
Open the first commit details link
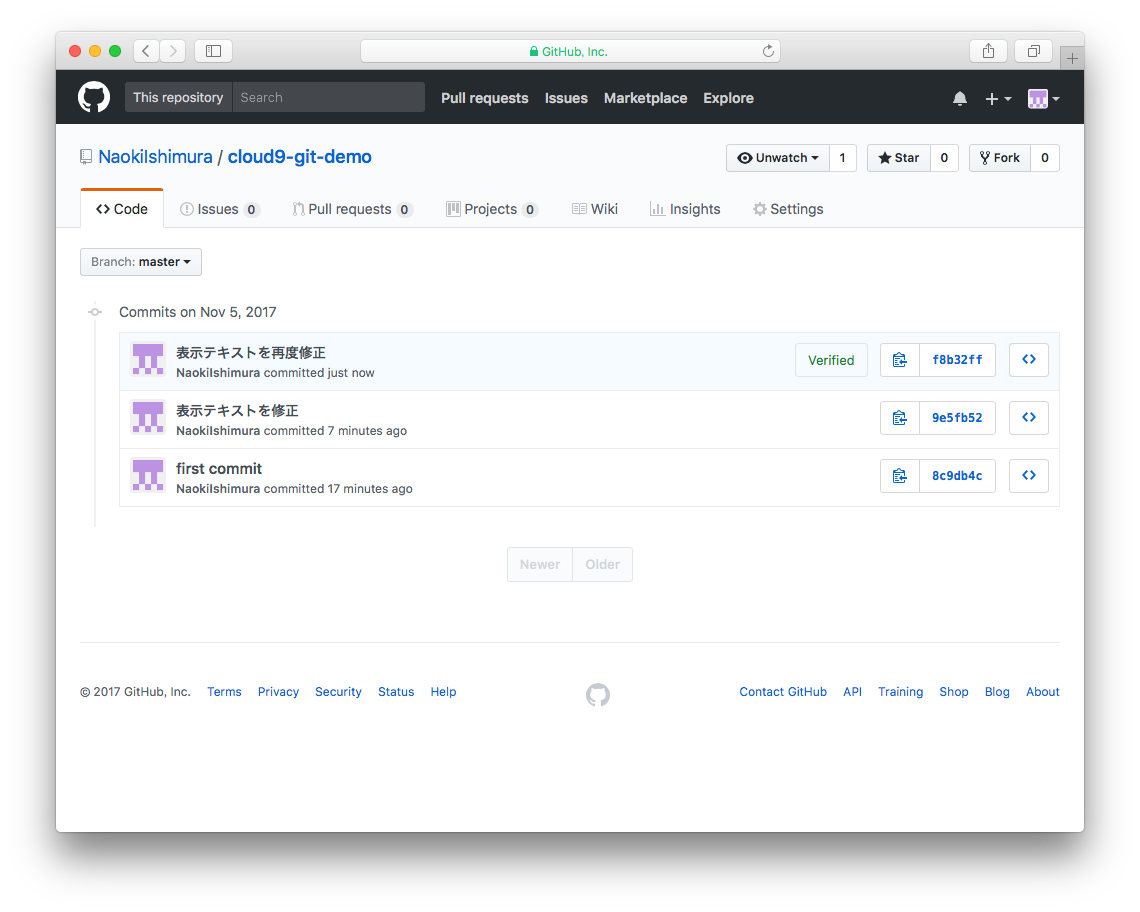click(x=219, y=468)
